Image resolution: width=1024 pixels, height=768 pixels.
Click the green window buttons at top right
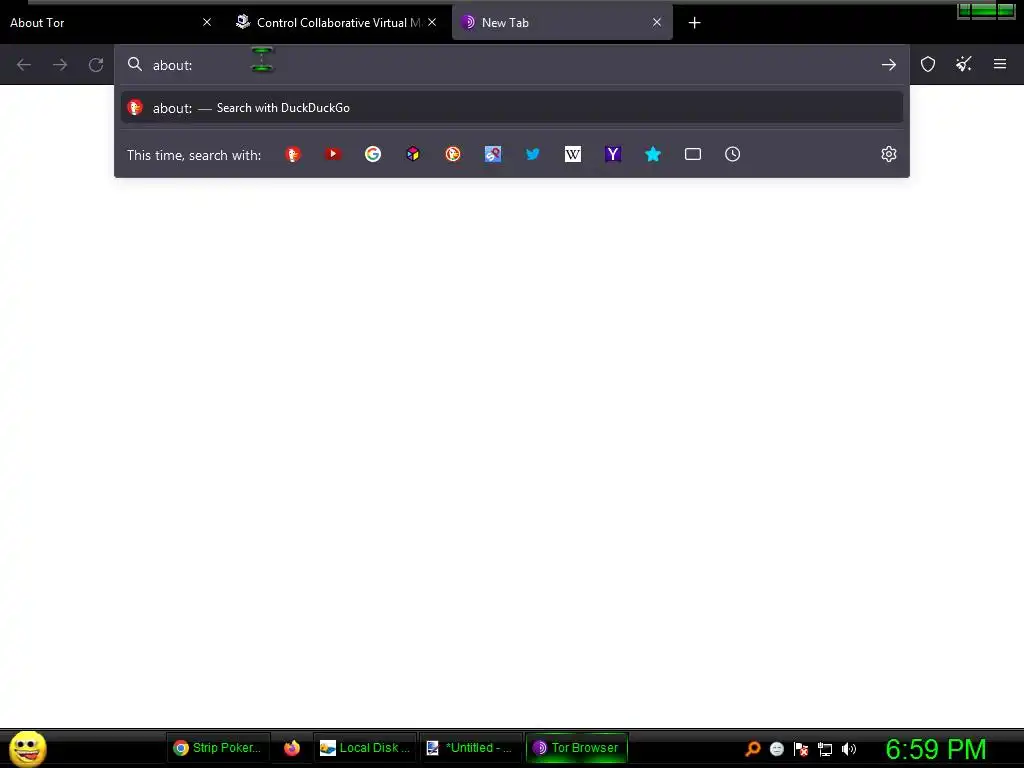point(985,10)
